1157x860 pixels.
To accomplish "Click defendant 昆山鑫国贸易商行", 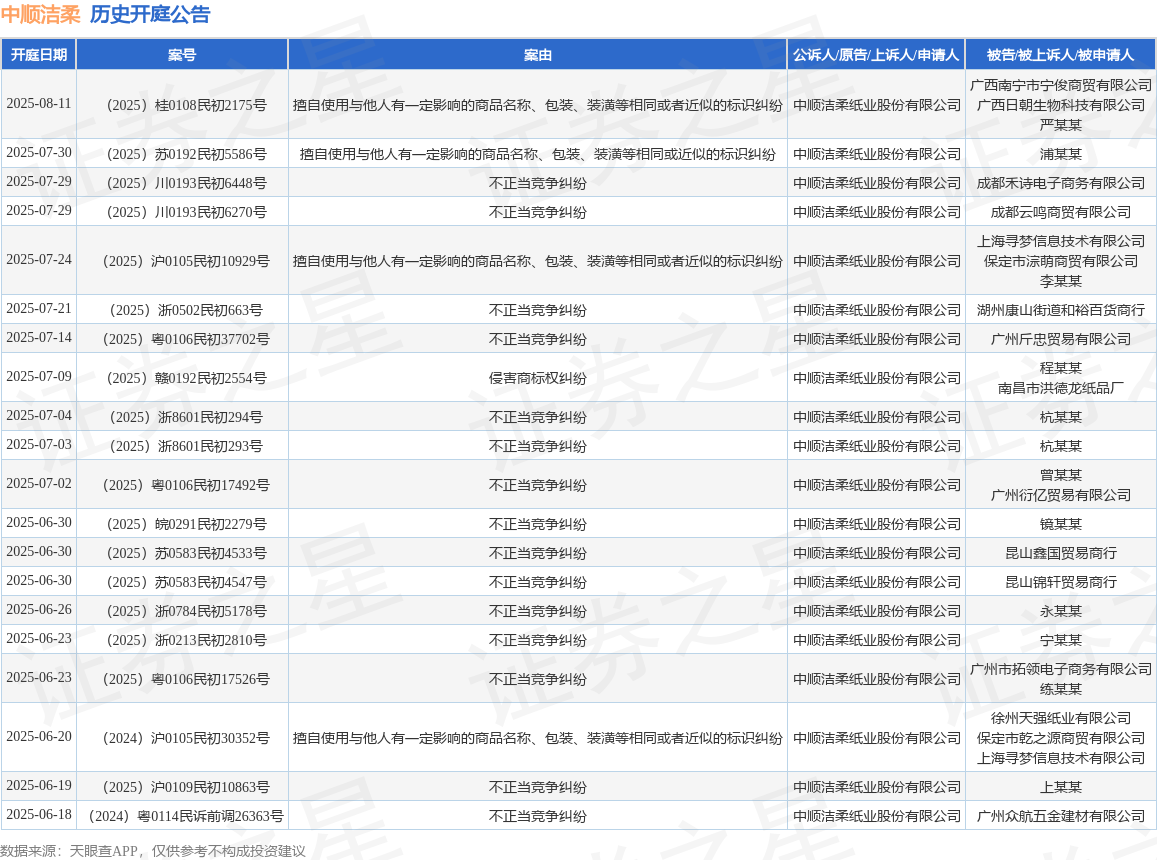I will tap(1060, 553).
